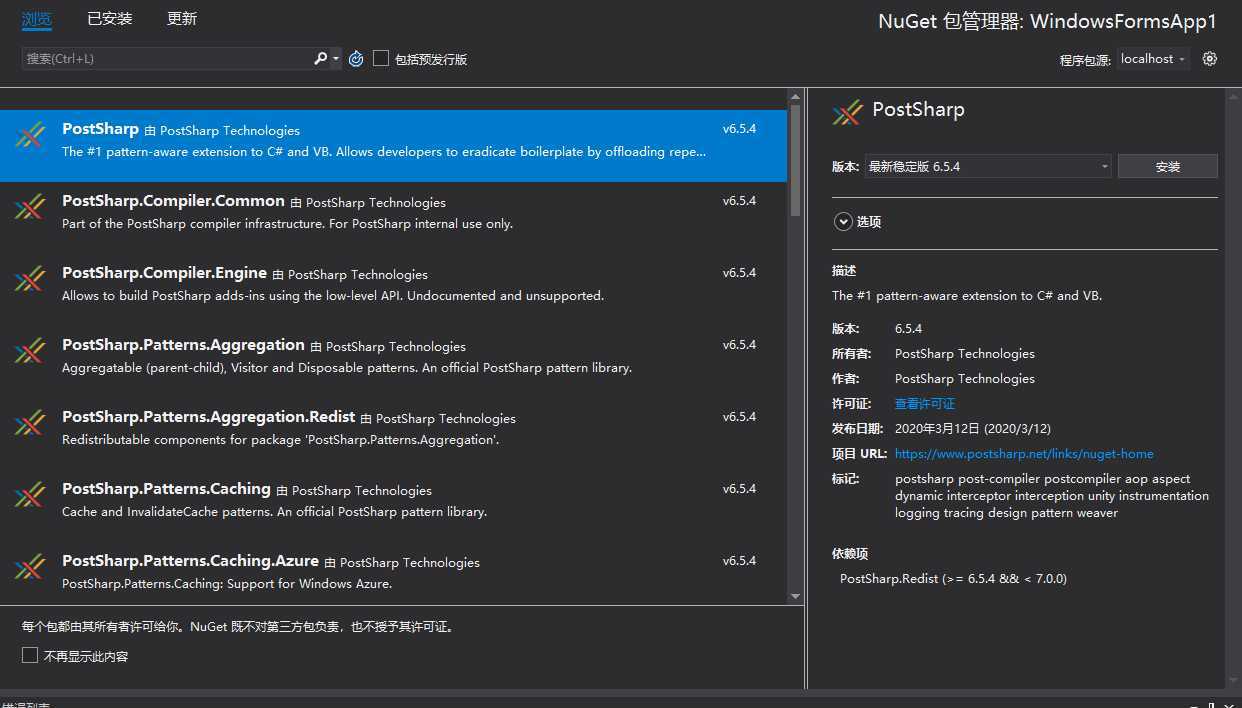This screenshot has width=1242, height=708.
Task: Select the PostSharp.Patterns.Caching package name
Action: pyautogui.click(x=166, y=489)
